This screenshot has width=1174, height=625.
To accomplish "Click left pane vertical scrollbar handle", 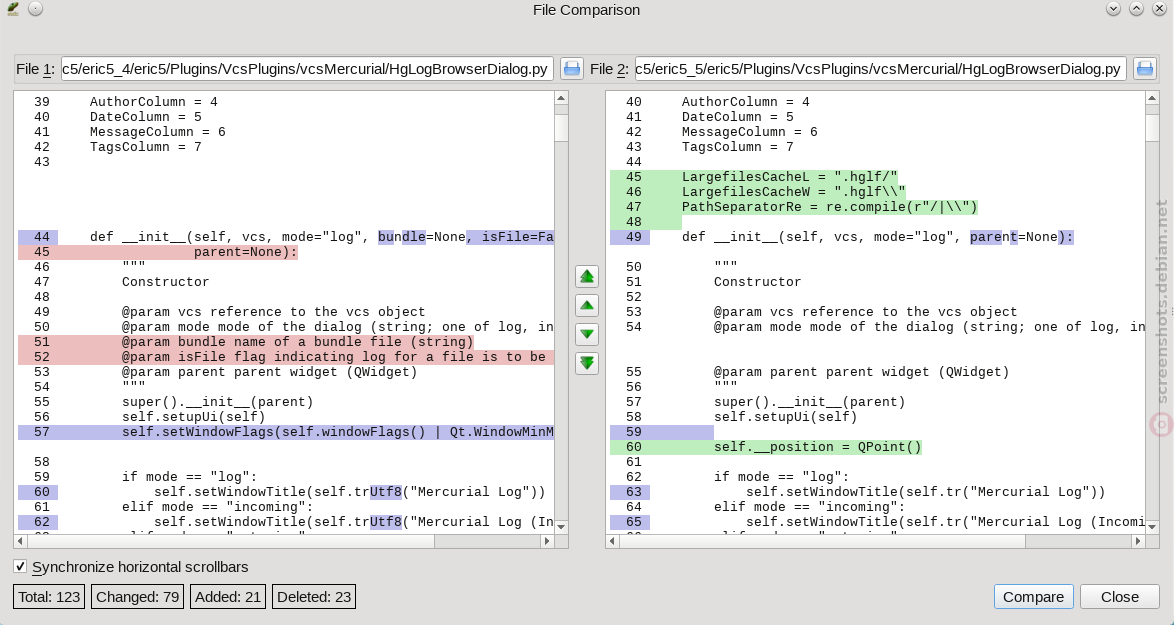I will [561, 126].
